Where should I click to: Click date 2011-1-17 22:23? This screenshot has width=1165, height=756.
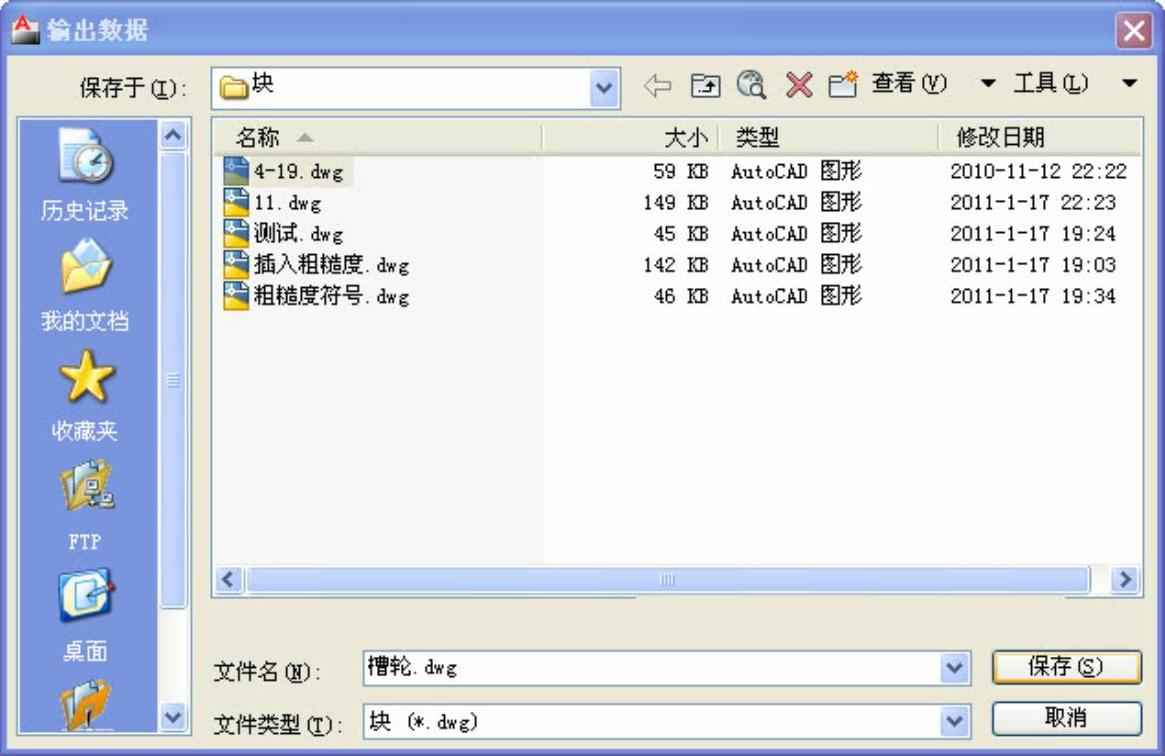pos(1033,203)
